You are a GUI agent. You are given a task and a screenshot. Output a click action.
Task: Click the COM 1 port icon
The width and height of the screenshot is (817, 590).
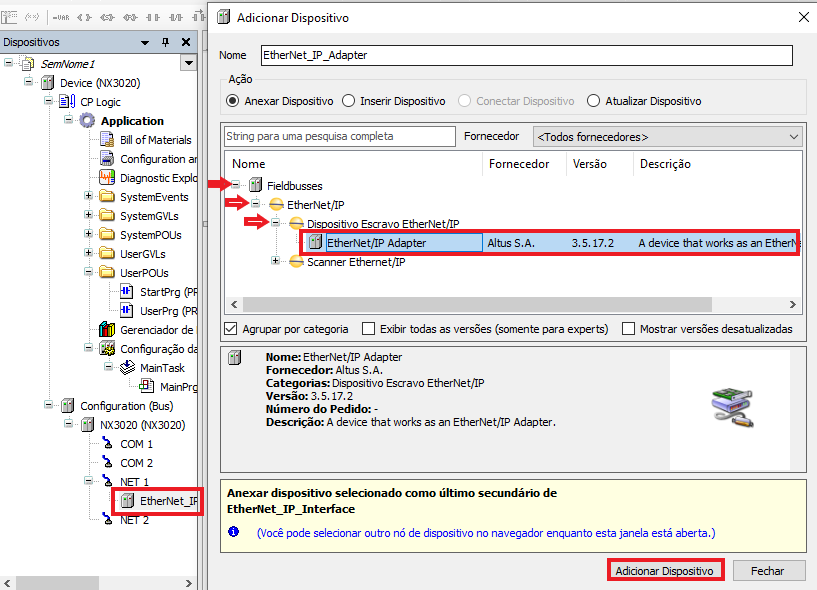107,444
